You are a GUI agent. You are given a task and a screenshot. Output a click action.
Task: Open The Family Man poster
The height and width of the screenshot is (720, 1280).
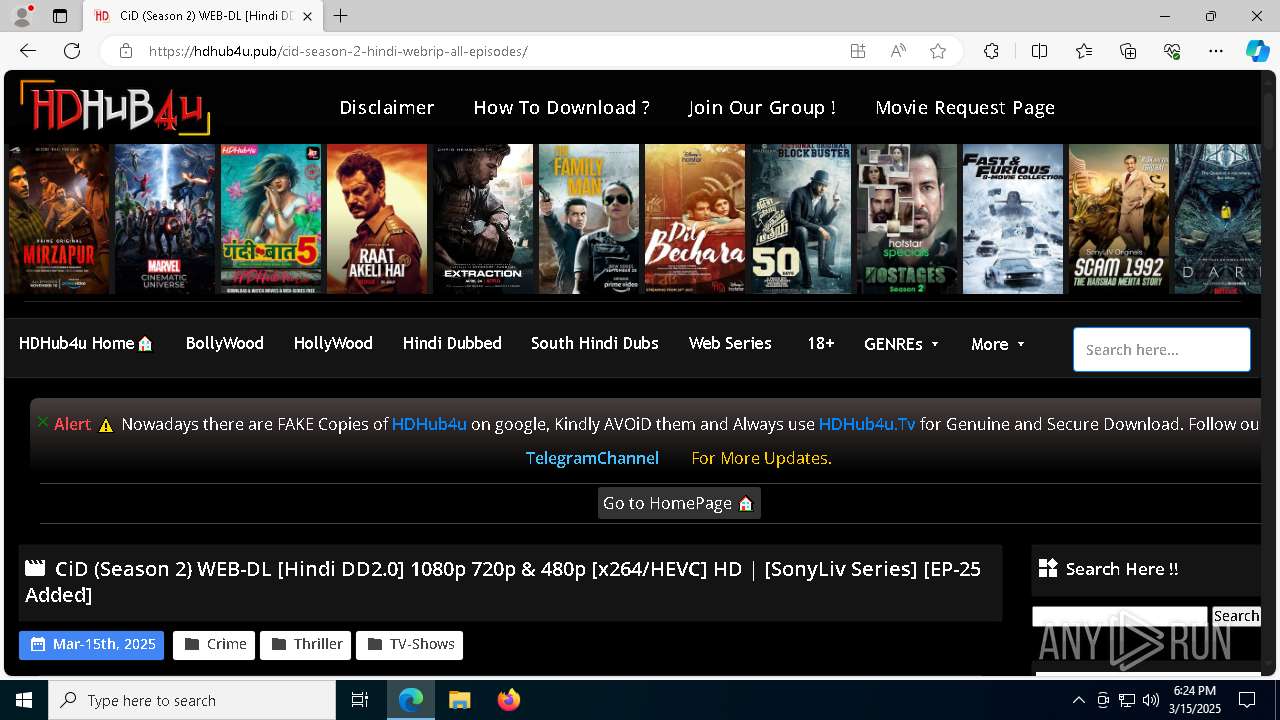coord(589,219)
